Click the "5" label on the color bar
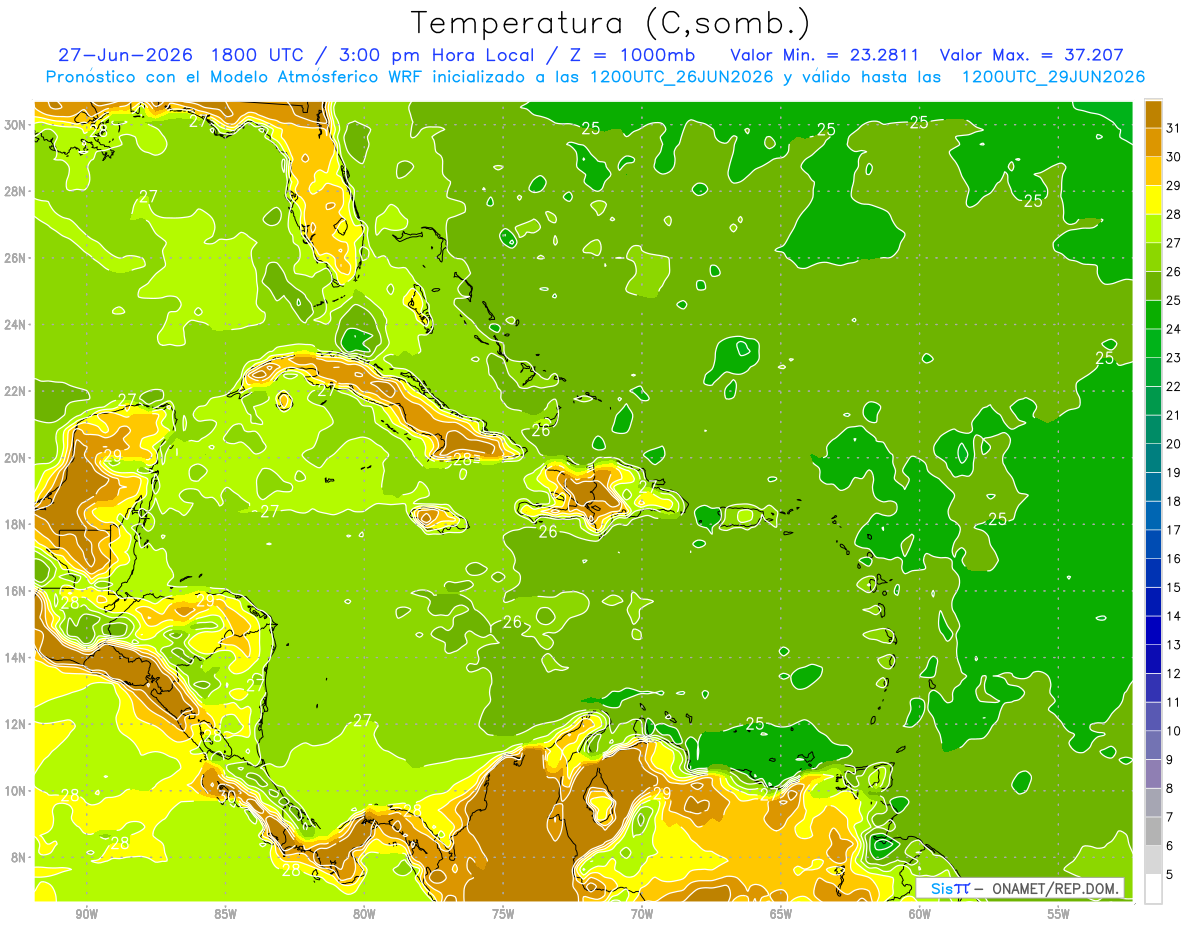The width and height of the screenshot is (1200, 927). click(x=1171, y=874)
